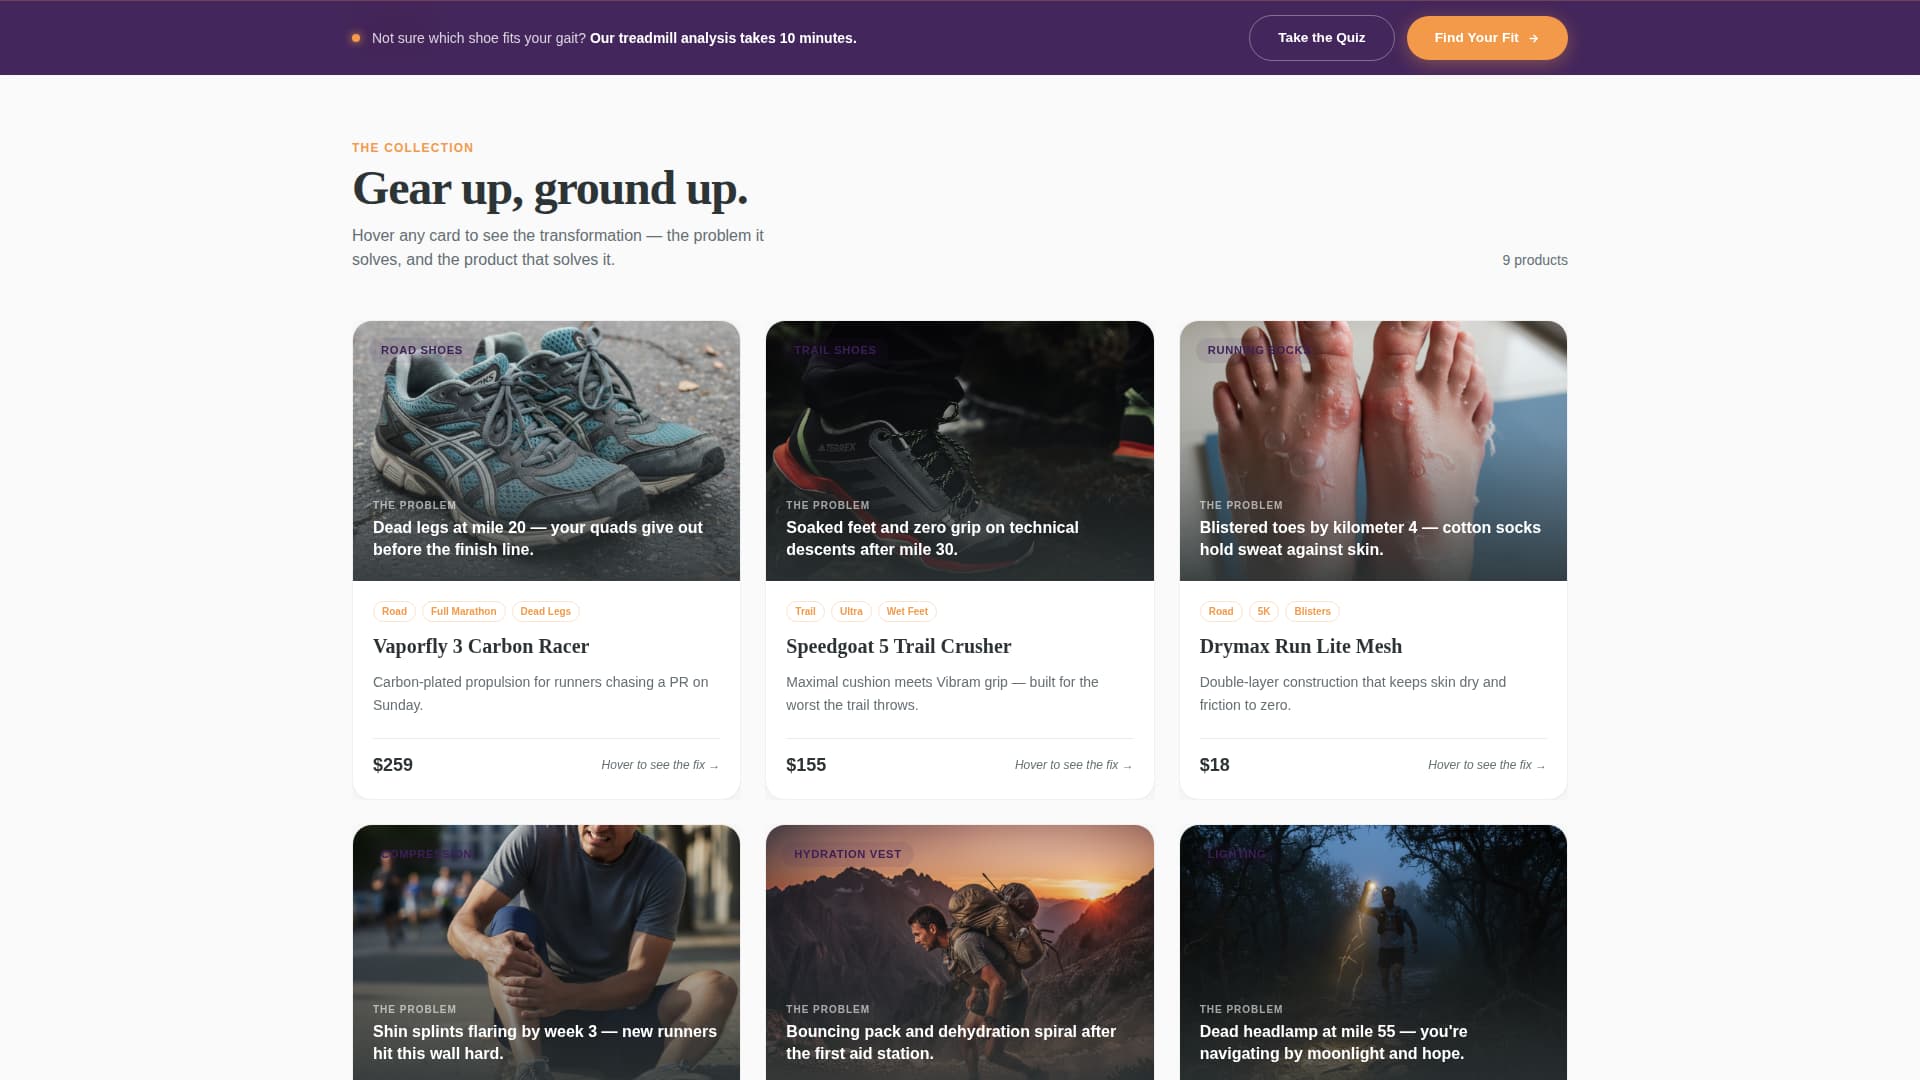This screenshot has width=1920, height=1080.
Task: Click the '9 products' count
Action: pyautogui.click(x=1534, y=260)
